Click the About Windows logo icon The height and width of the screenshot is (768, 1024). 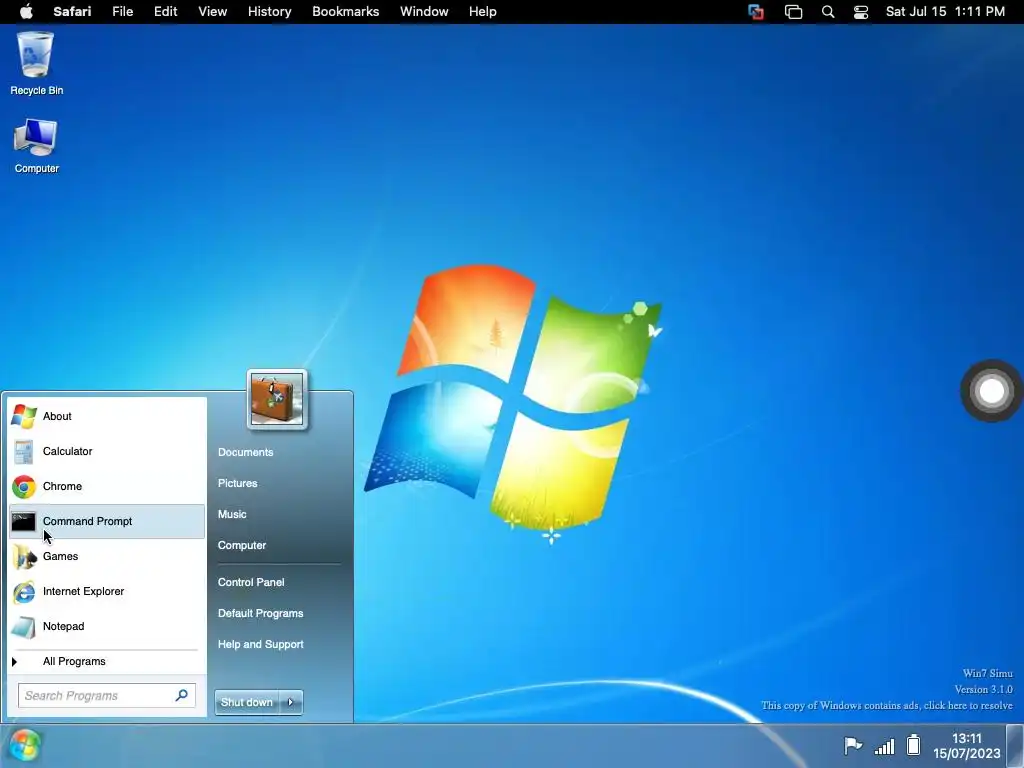pyautogui.click(x=24, y=416)
